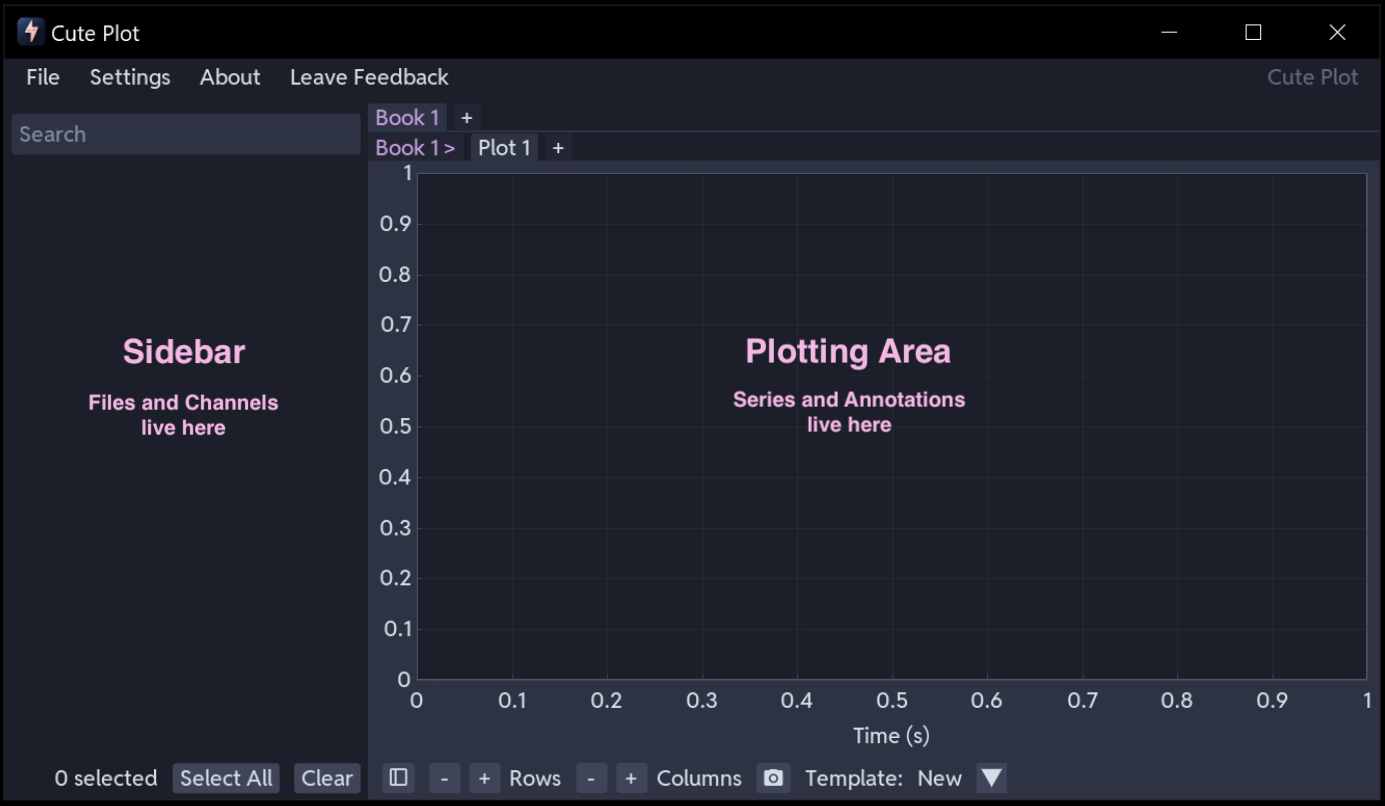The image size is (1385, 806).
Task: Select the Book 1 tab
Action: click(406, 117)
